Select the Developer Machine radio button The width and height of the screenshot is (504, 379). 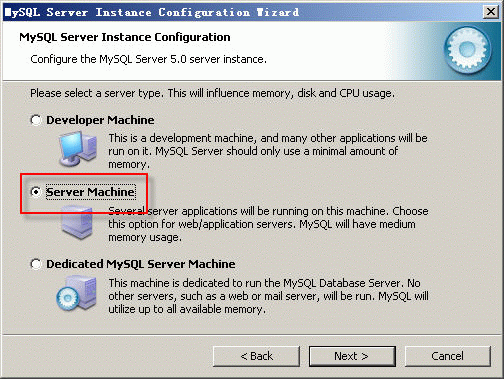coord(36,120)
